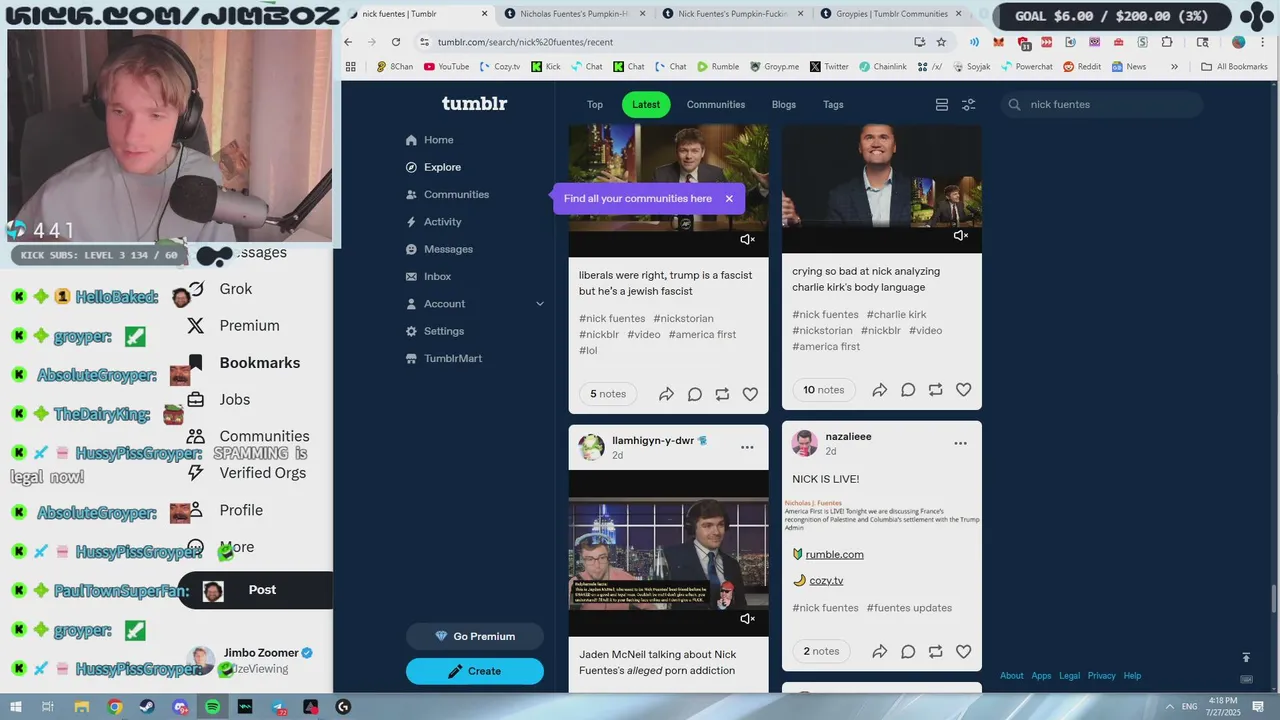Open options menu for nazalieee post
The height and width of the screenshot is (720, 1280).
tap(960, 443)
